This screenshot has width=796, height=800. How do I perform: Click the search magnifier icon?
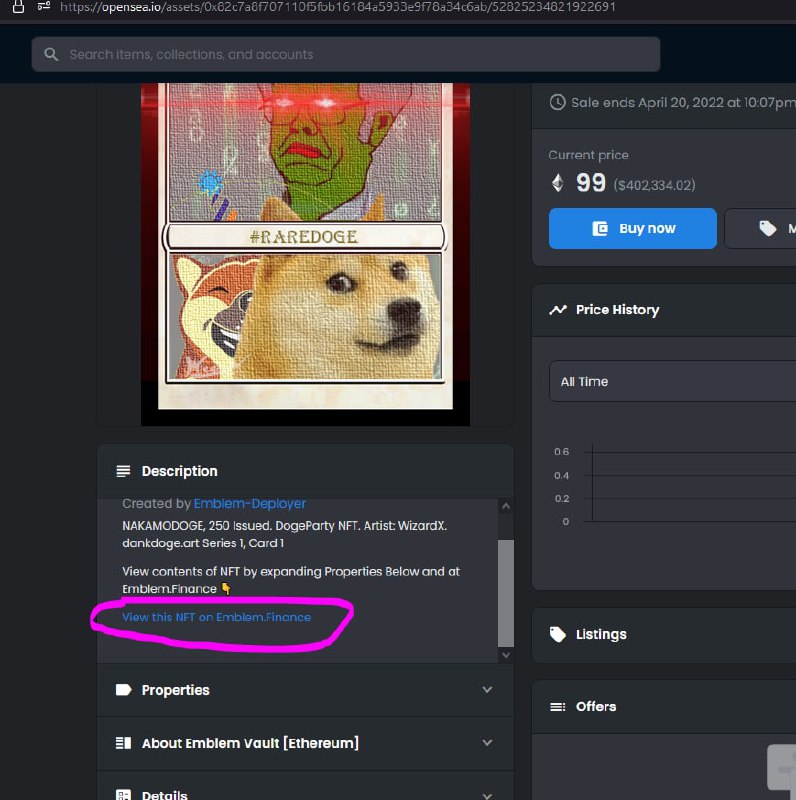click(x=51, y=54)
